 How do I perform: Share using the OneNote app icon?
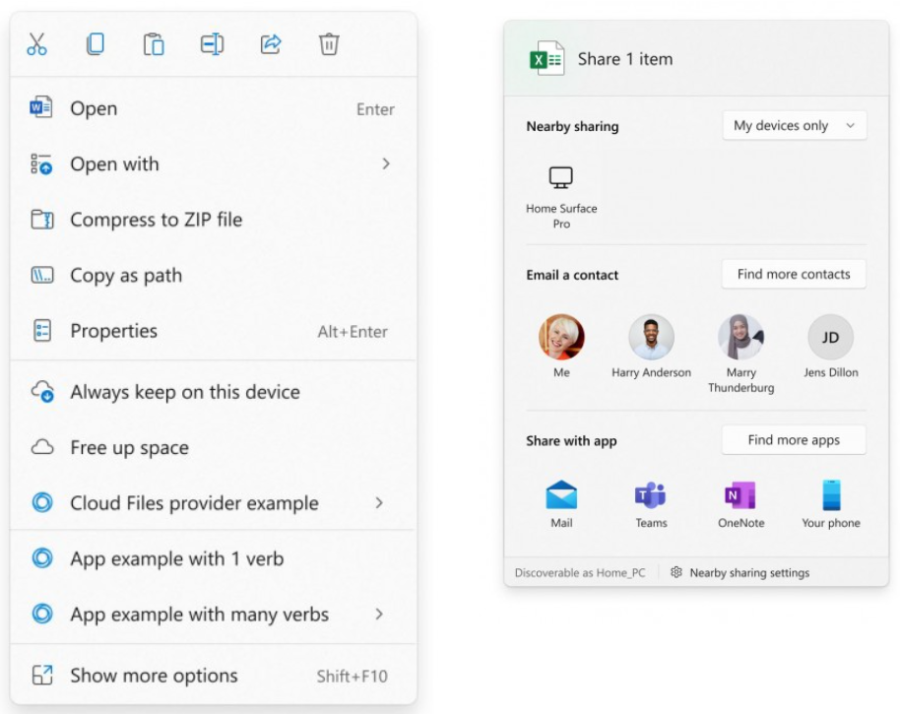(x=740, y=496)
